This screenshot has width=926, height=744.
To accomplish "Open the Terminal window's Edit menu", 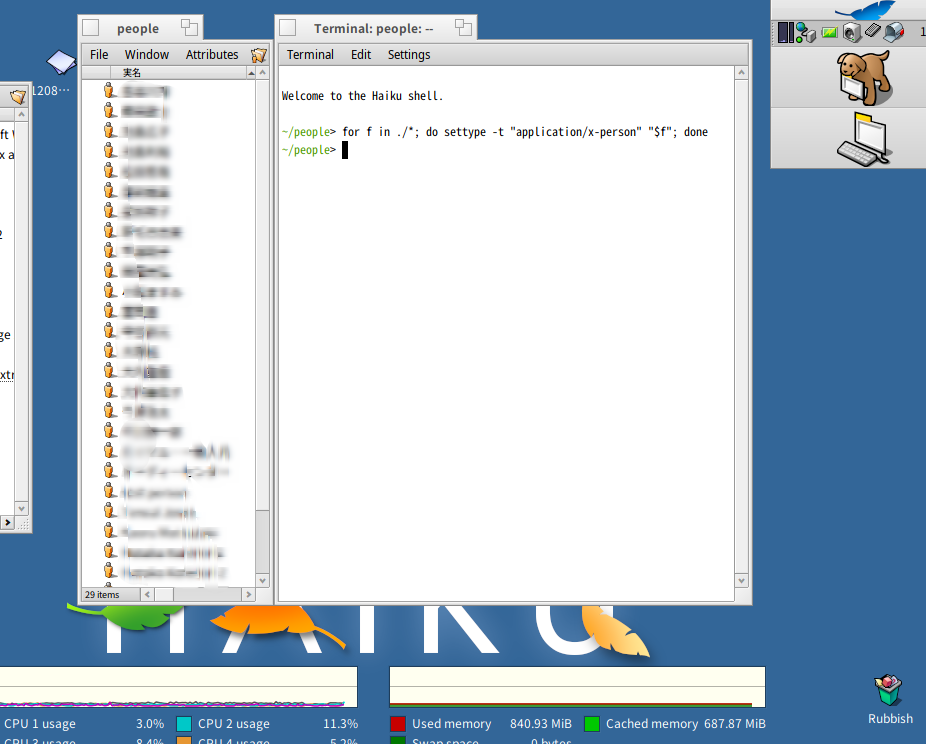I will (x=361, y=55).
